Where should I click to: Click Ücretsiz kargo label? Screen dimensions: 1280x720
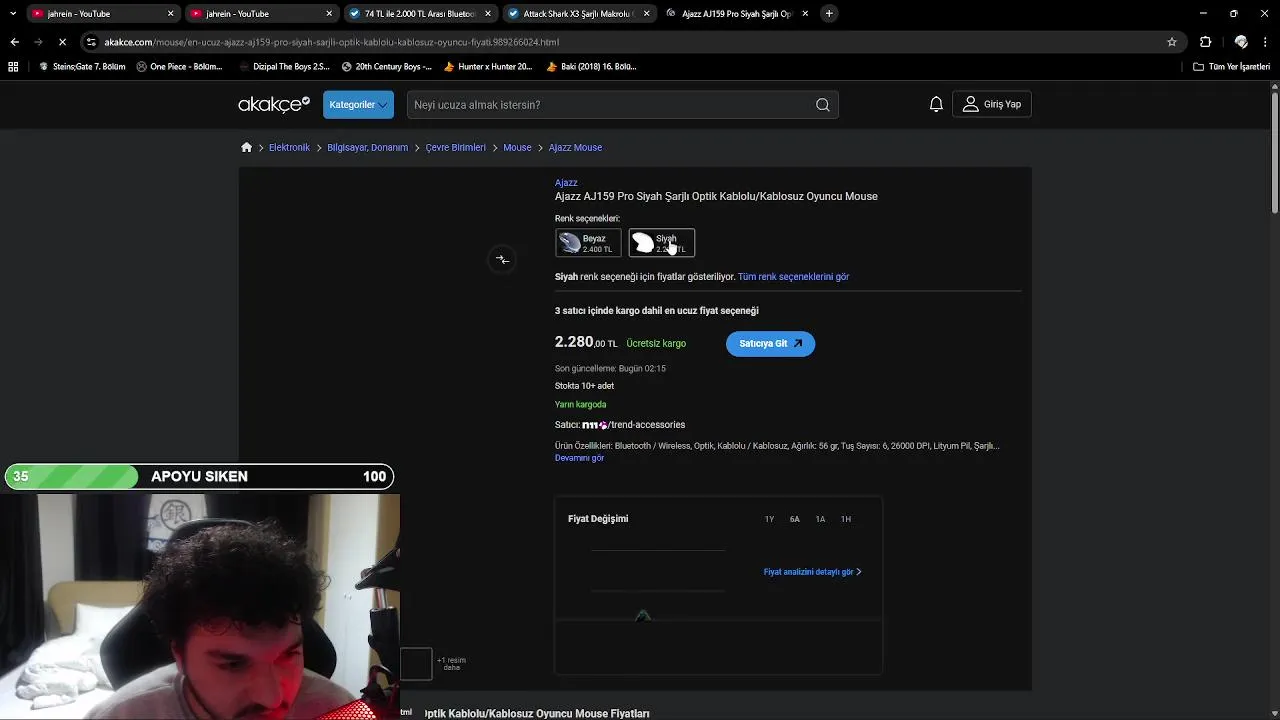(656, 344)
